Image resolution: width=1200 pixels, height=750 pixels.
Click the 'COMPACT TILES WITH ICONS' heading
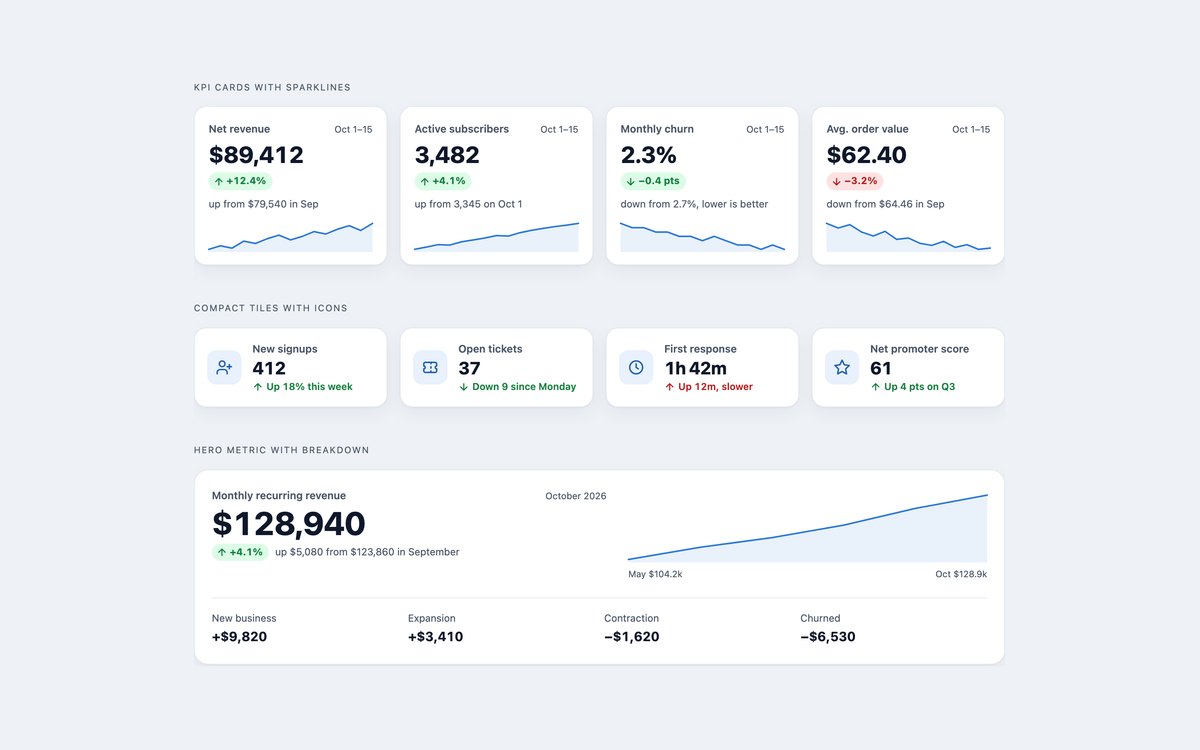271,308
